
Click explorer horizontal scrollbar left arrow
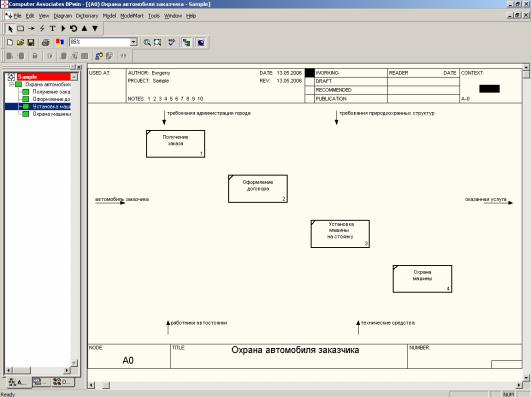click(x=9, y=371)
